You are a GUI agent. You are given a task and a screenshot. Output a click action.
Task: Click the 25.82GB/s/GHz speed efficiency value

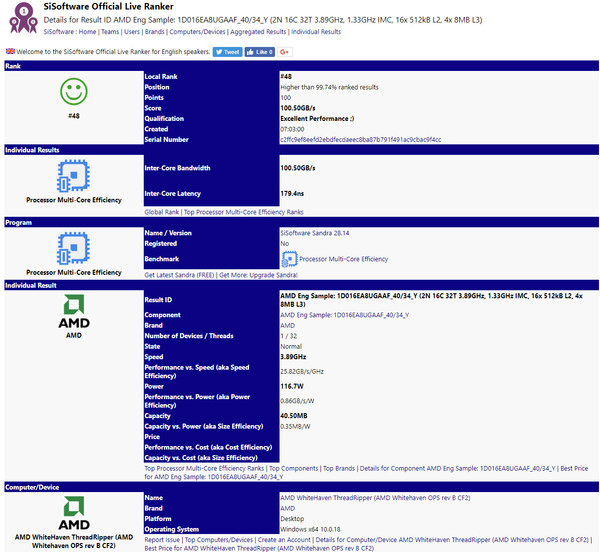pyautogui.click(x=302, y=371)
